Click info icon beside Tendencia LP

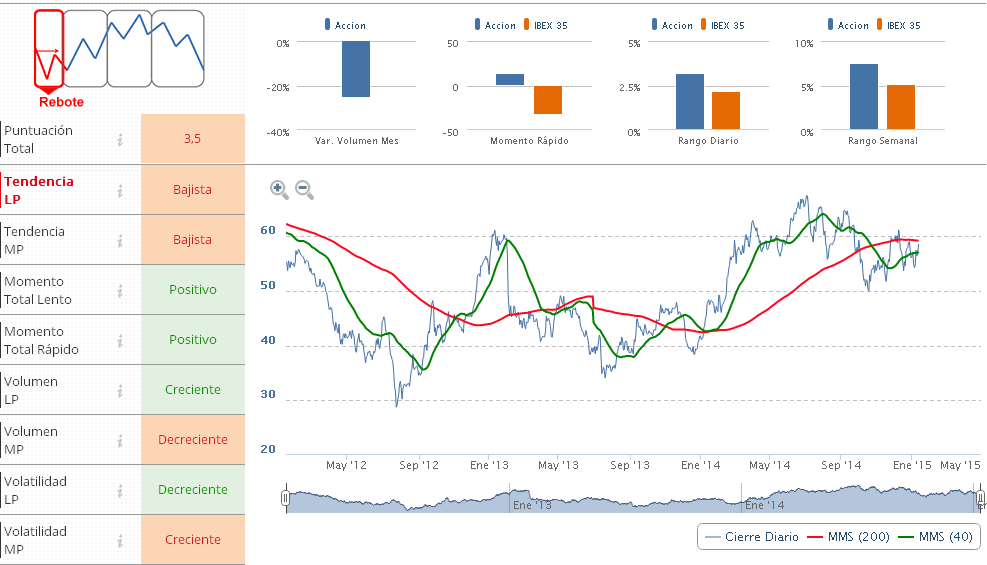coord(120,190)
